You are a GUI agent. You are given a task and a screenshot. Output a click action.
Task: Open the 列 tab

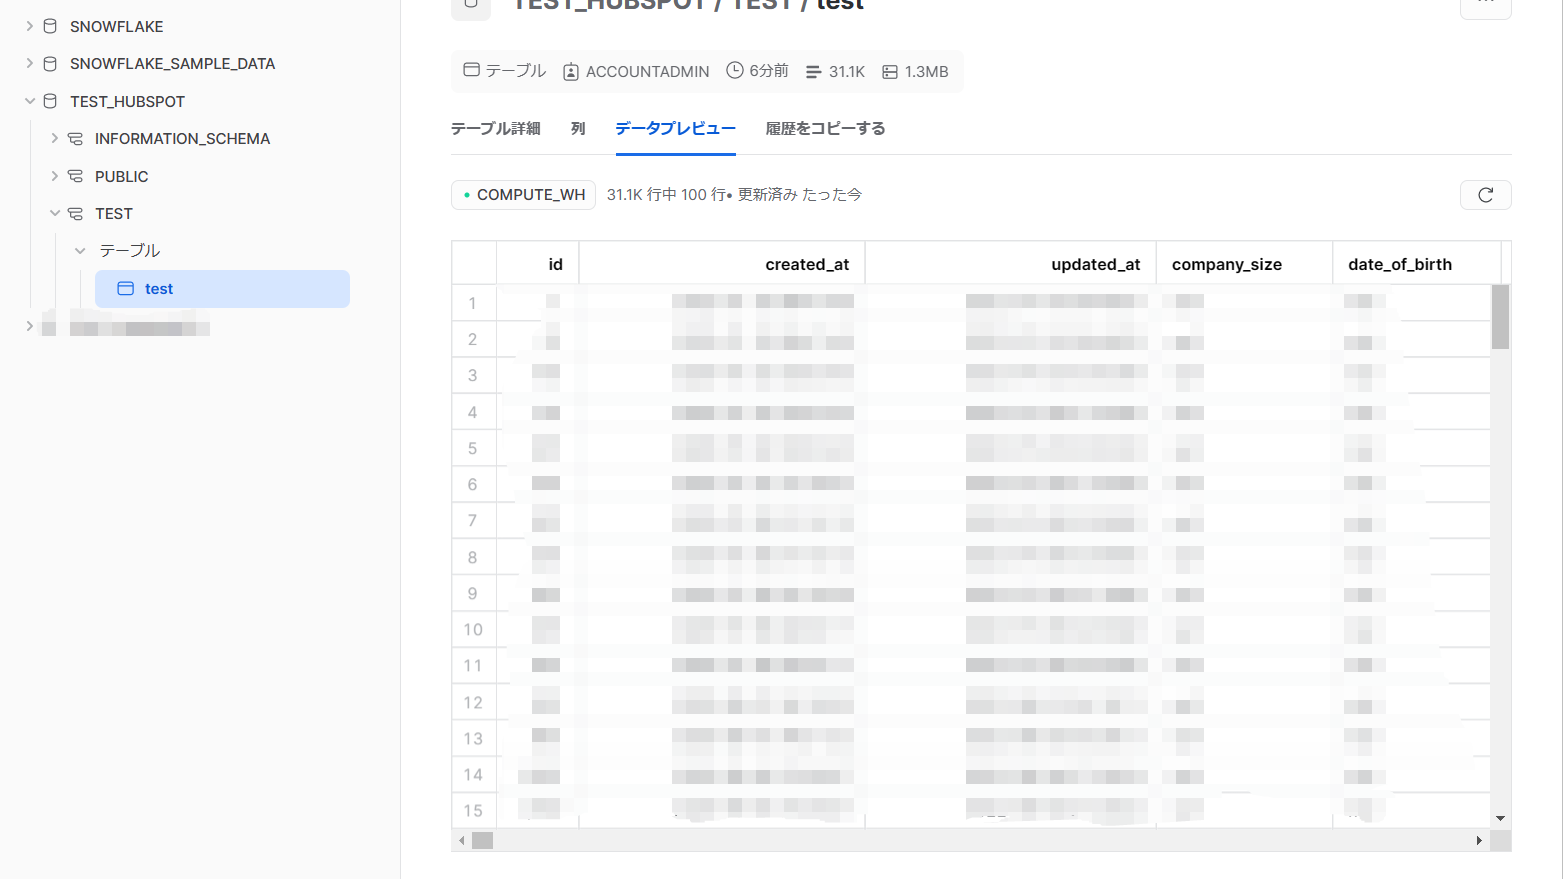[x=578, y=129]
